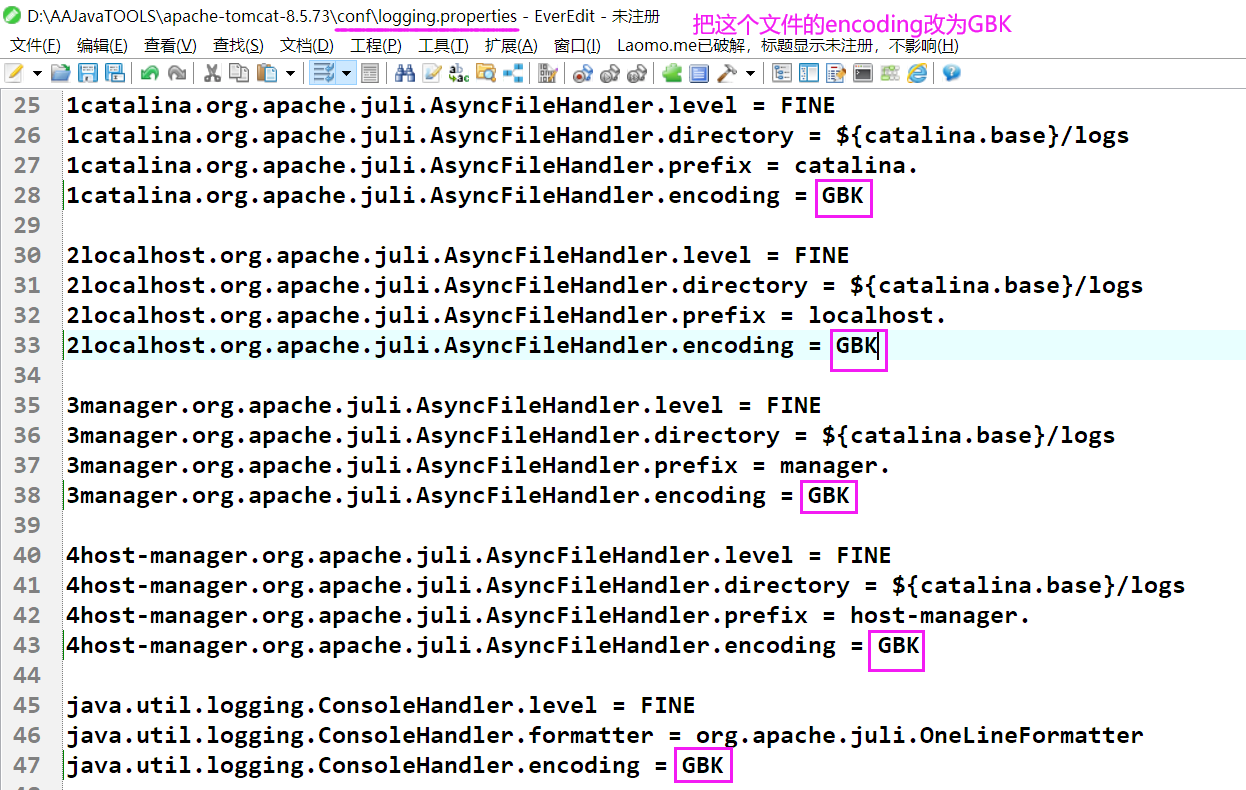Click the hammer tools icon
1246x790 pixels.
click(x=727, y=73)
